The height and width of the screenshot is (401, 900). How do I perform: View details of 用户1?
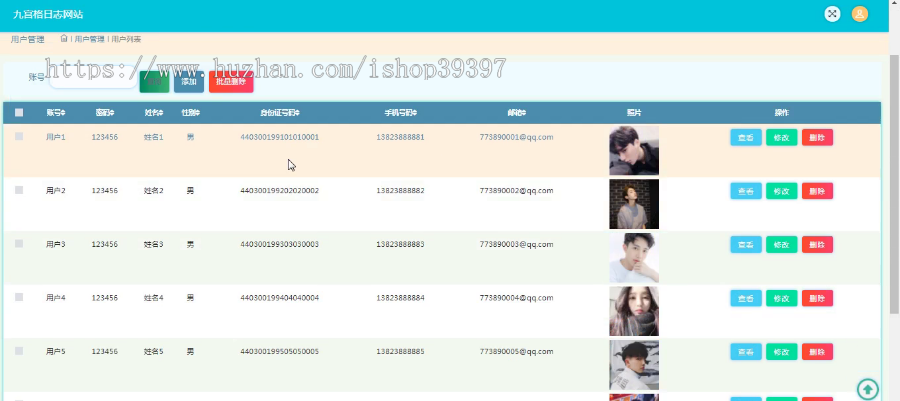746,138
